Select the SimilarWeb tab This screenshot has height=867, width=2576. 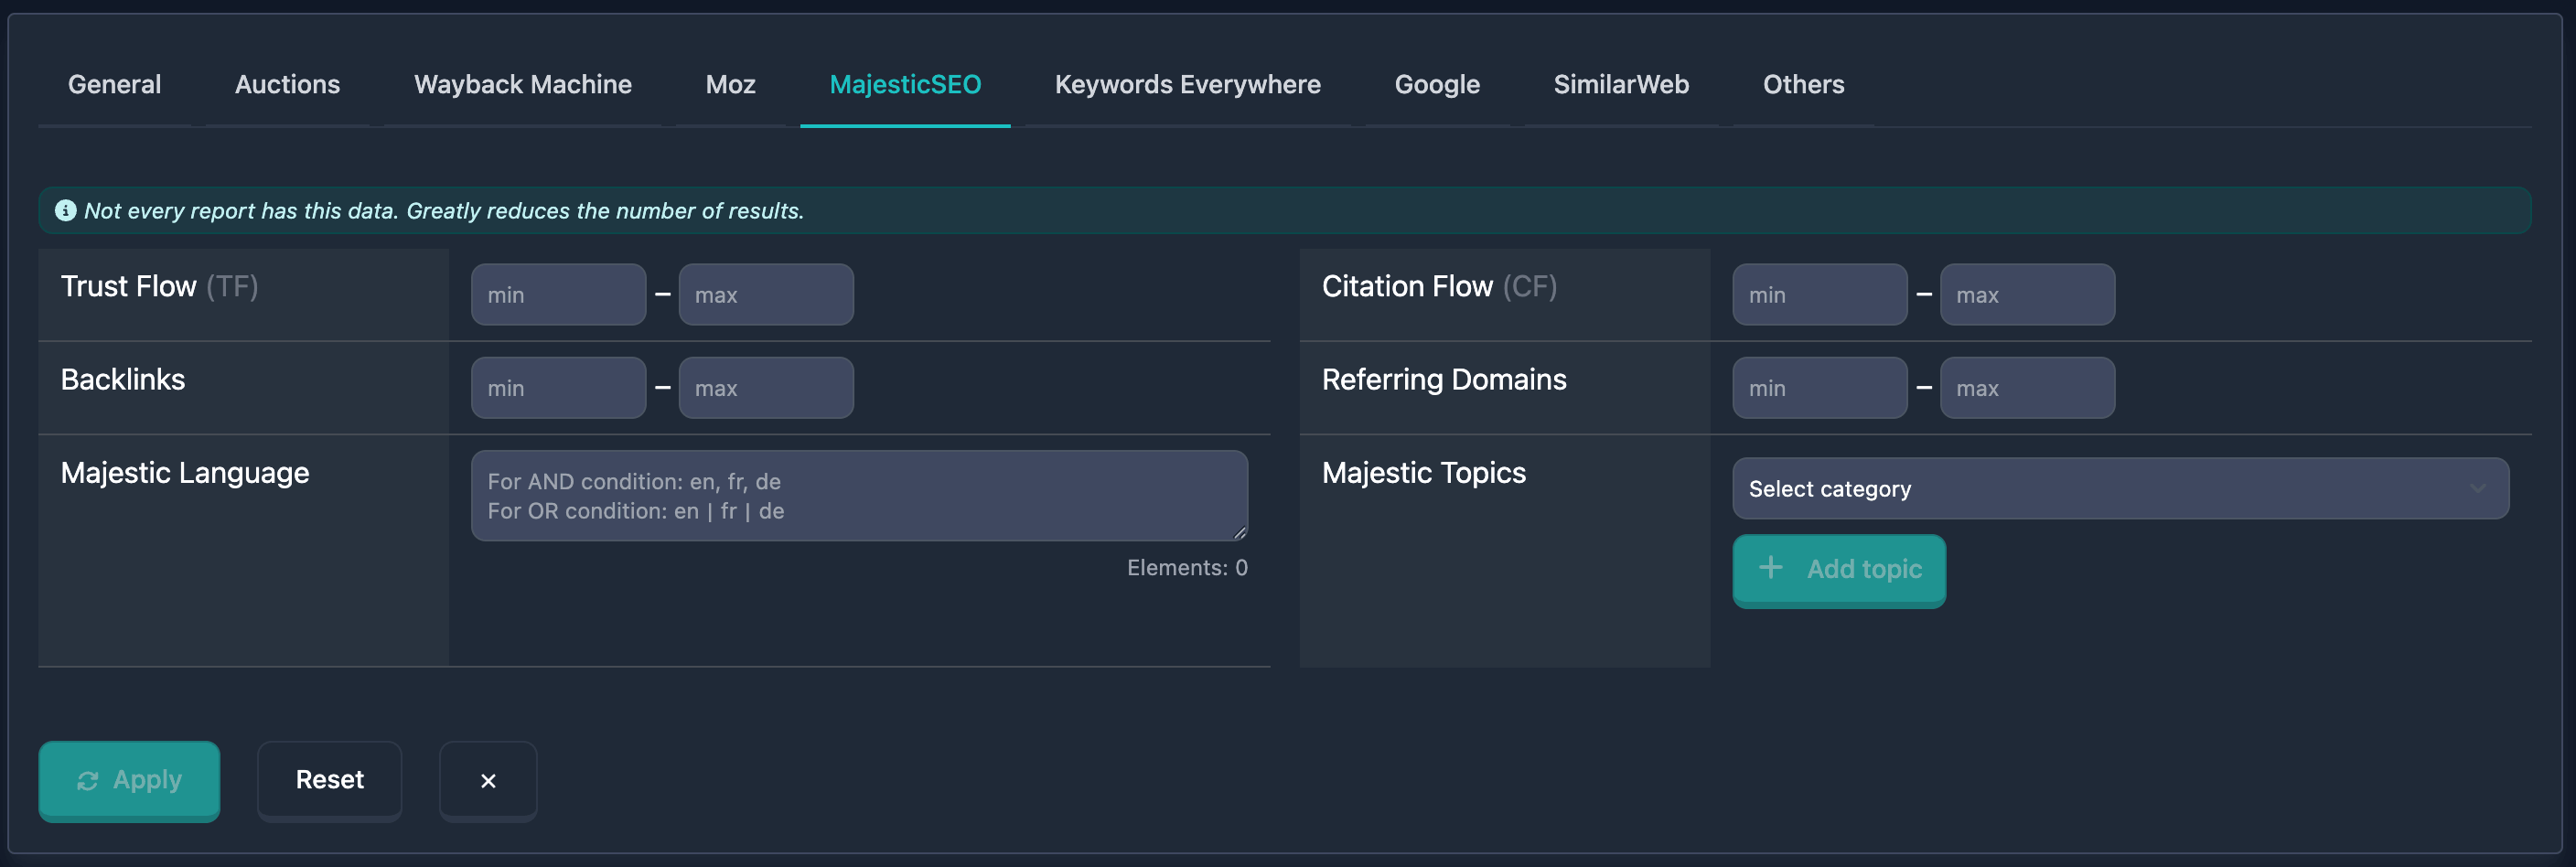point(1620,84)
